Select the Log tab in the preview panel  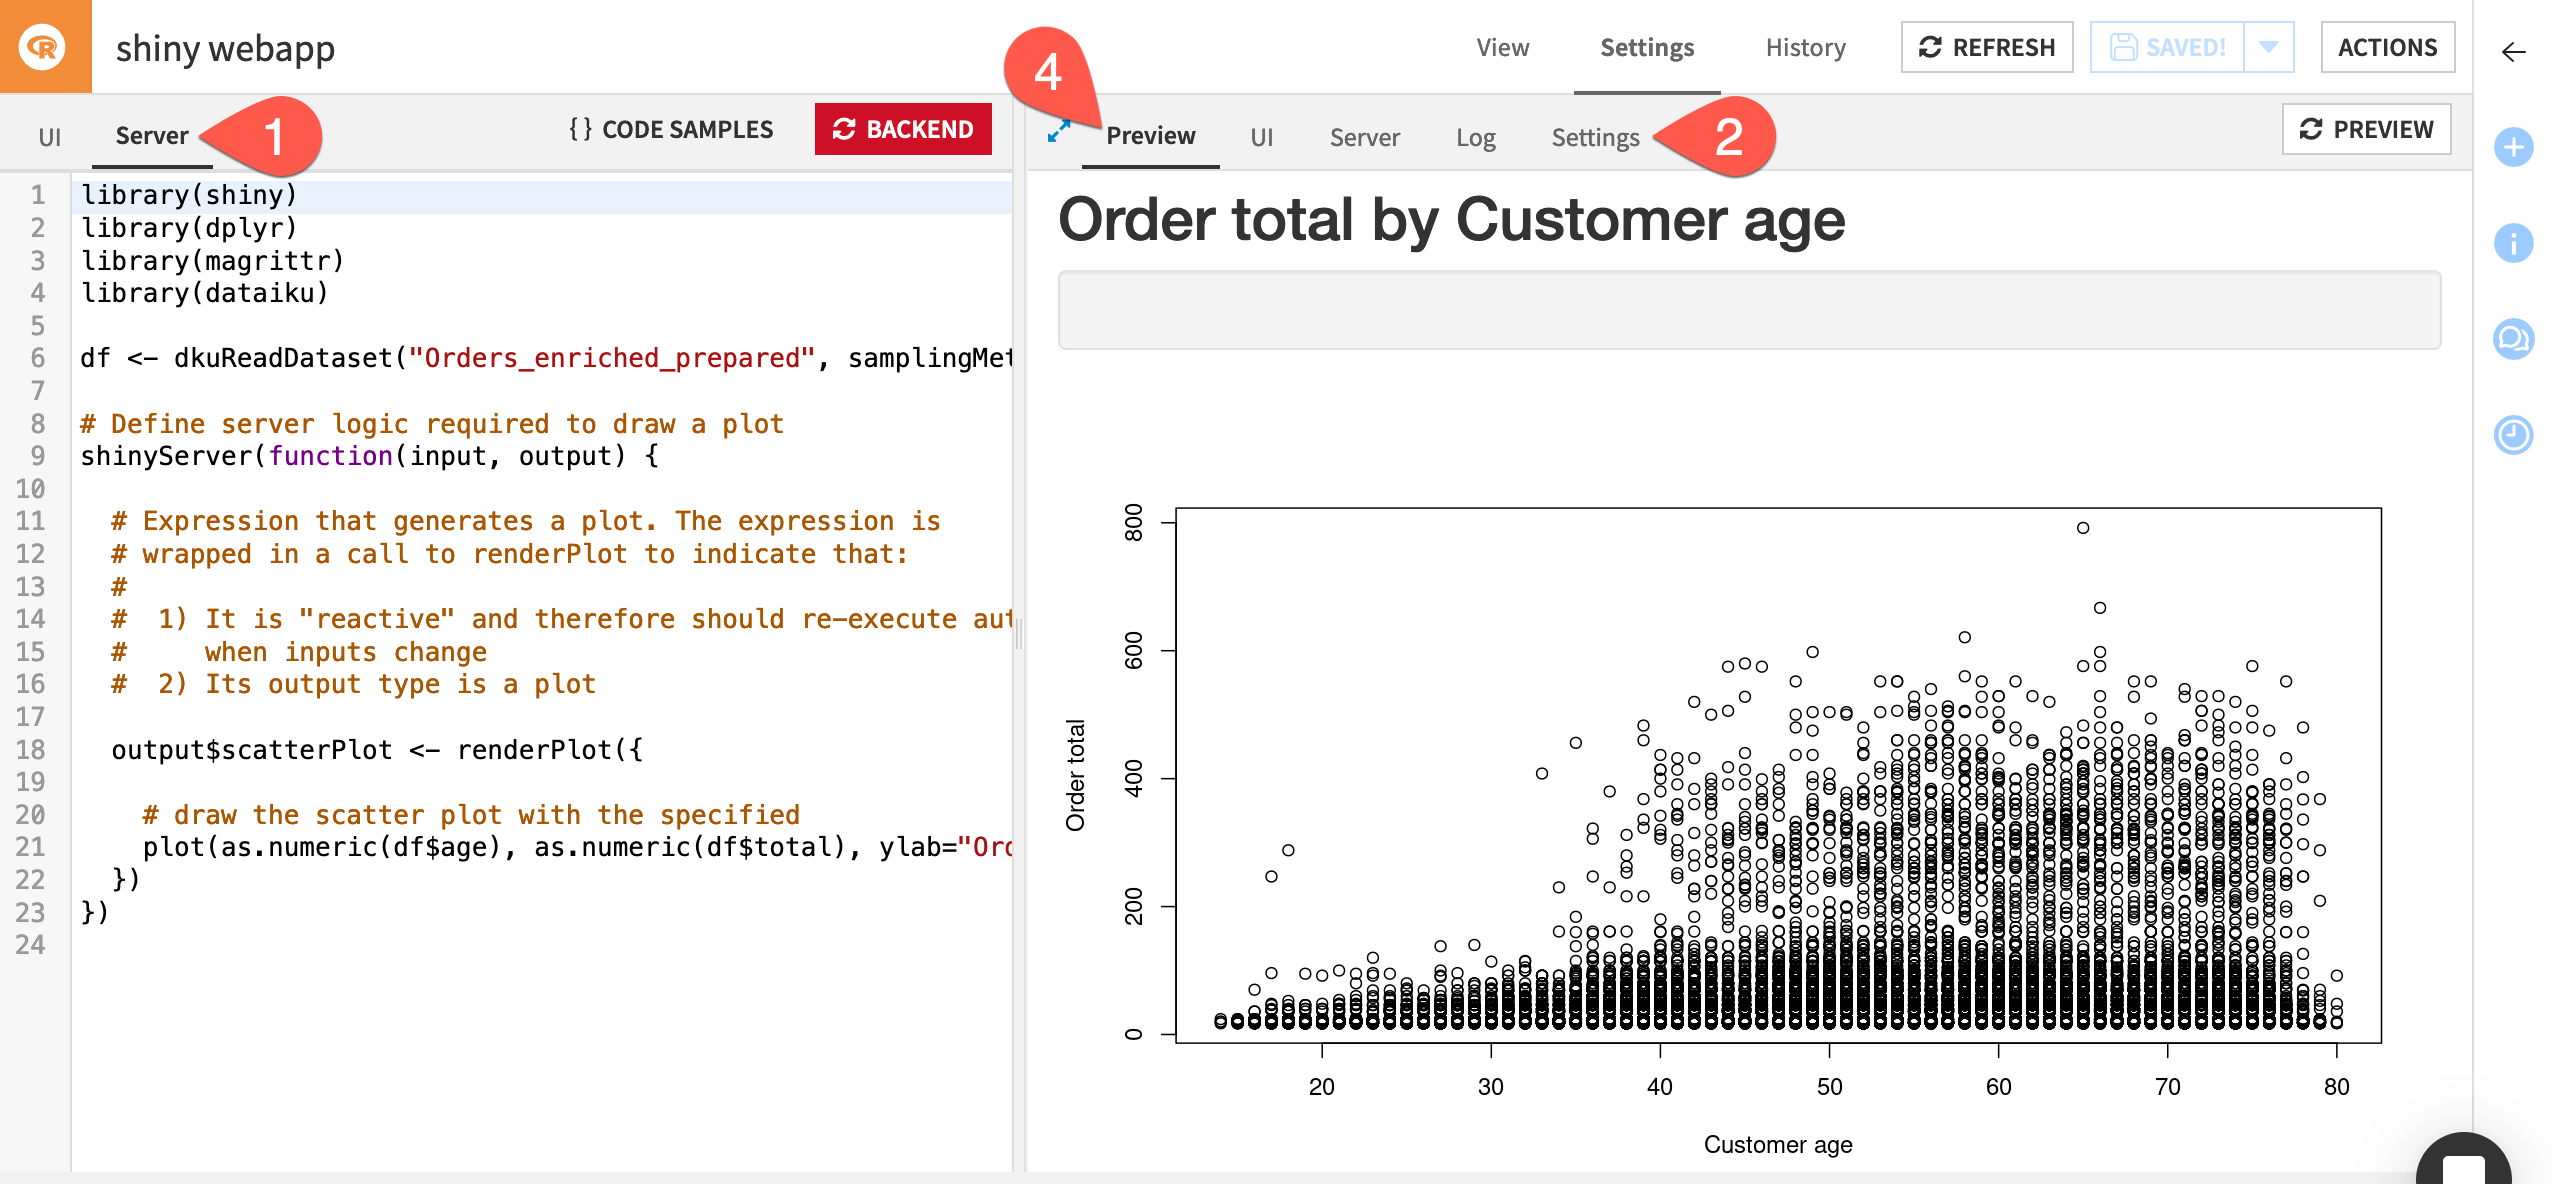(x=1476, y=137)
